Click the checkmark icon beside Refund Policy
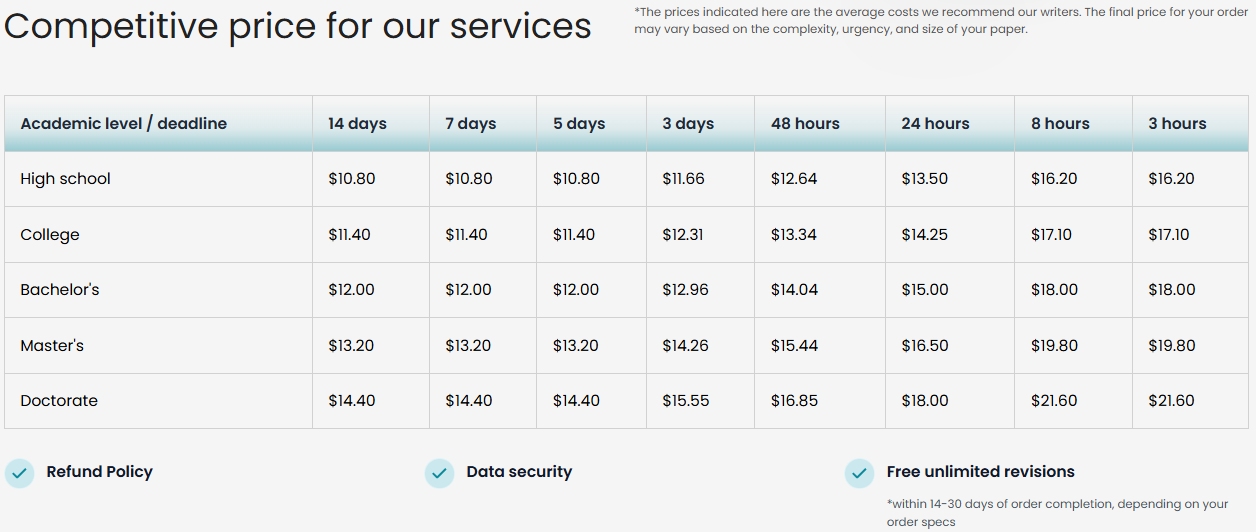 (x=19, y=473)
